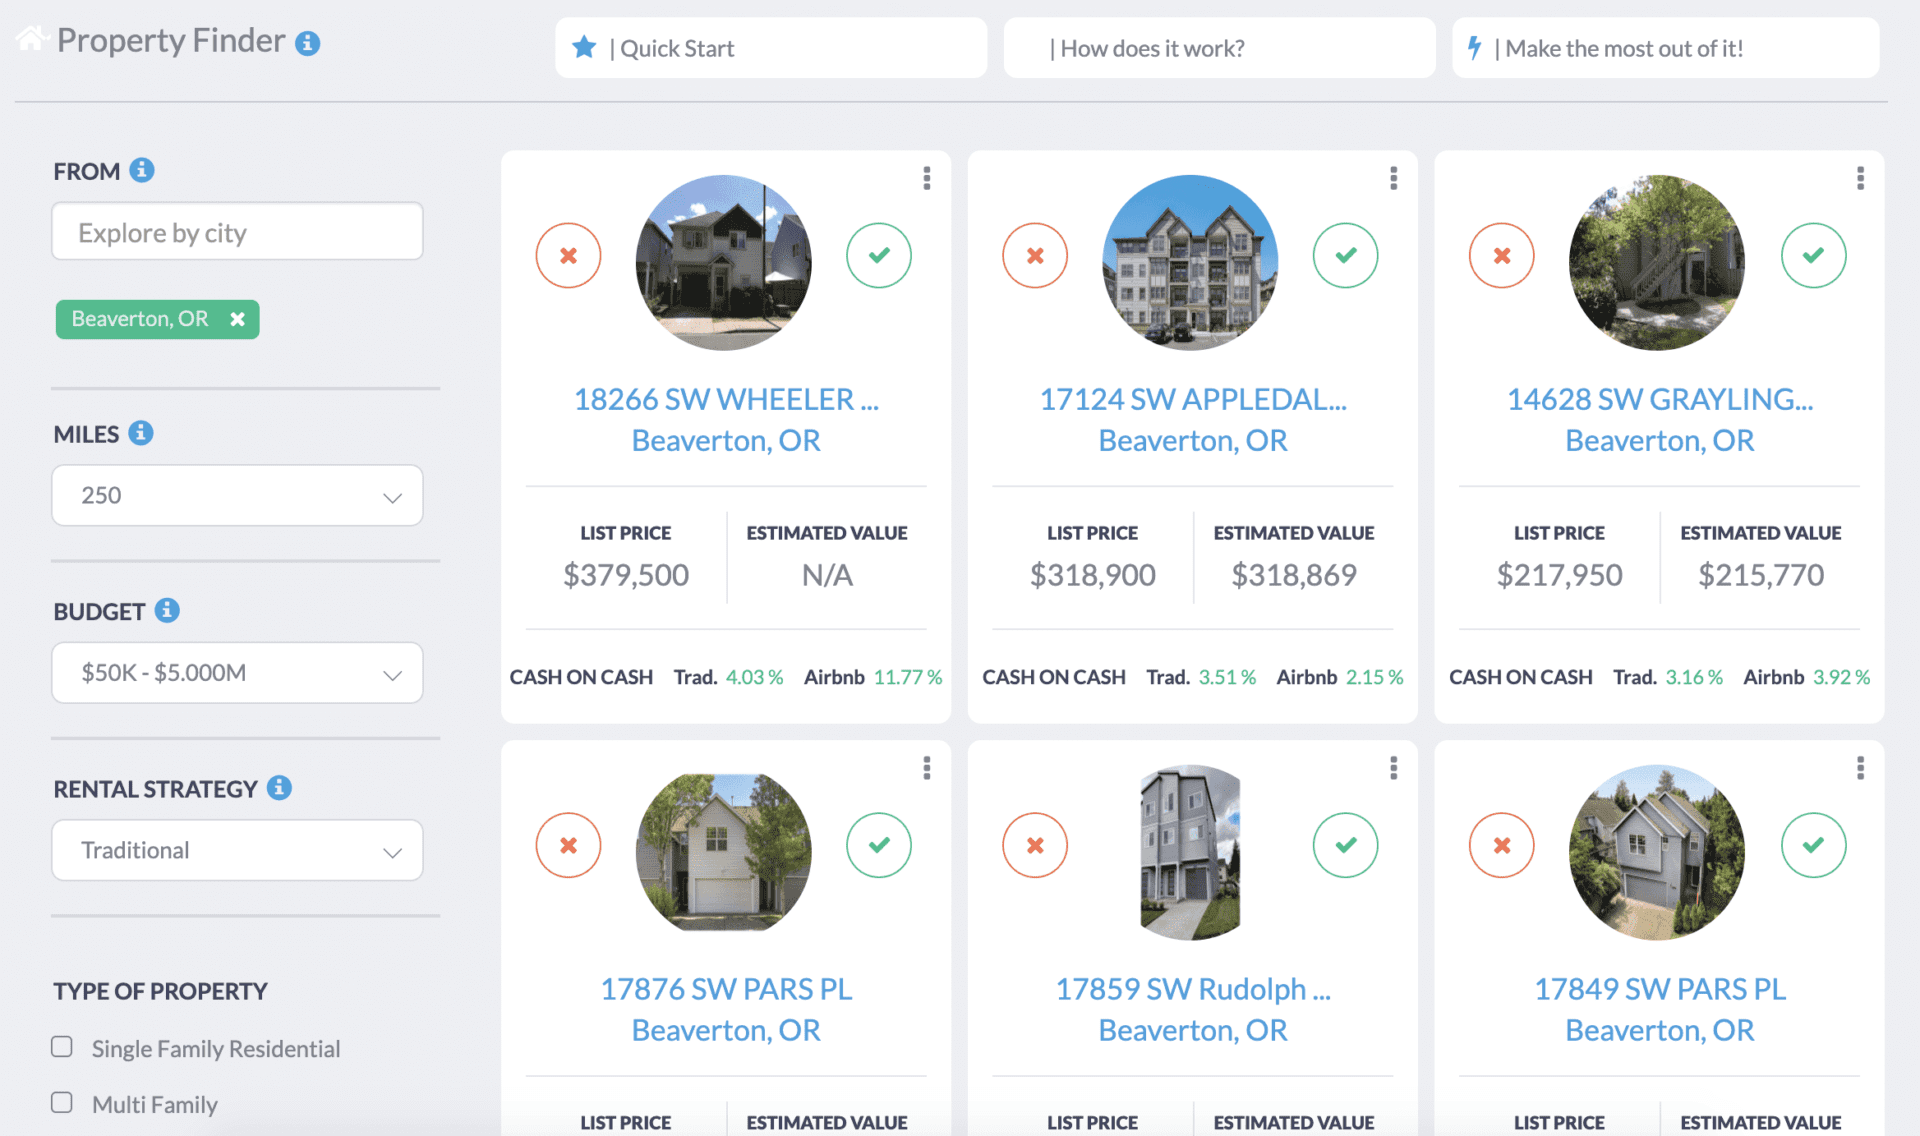Select How does it work tab
This screenshot has height=1136, width=1920.
coord(1218,47)
